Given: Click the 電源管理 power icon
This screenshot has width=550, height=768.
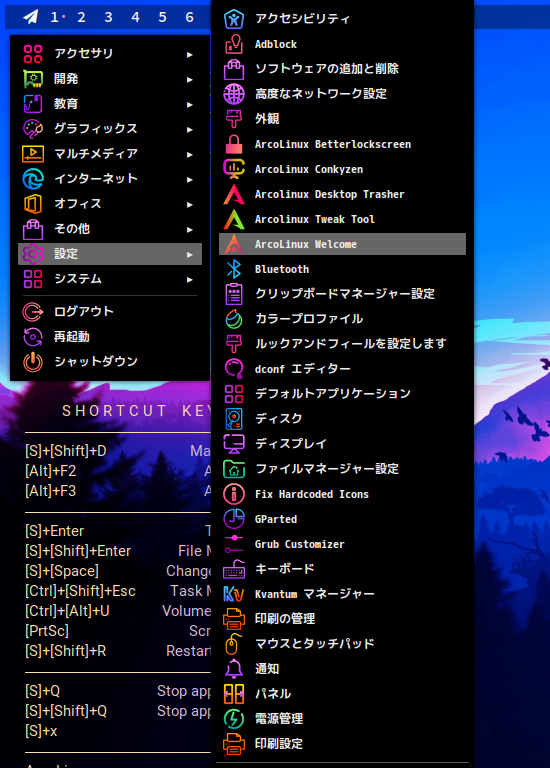Looking at the screenshot, I should click(x=234, y=719).
